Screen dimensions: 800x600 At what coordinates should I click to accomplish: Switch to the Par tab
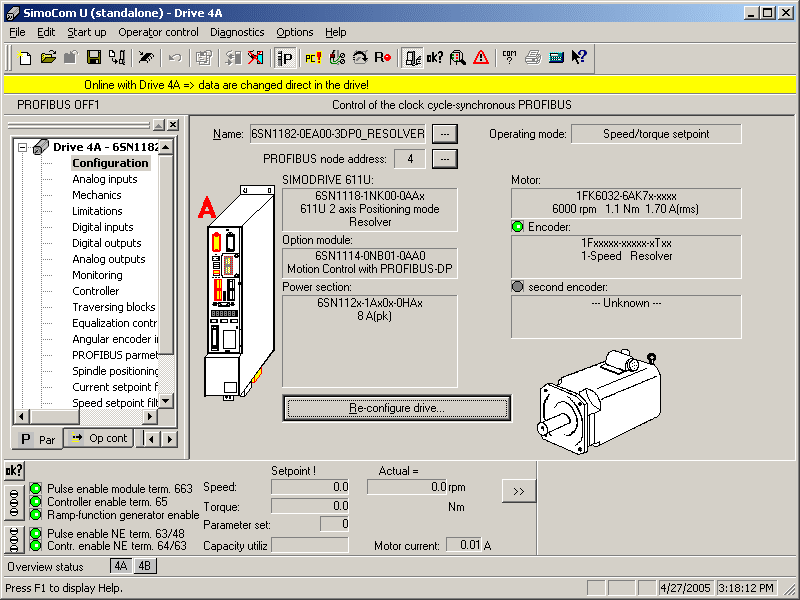(x=38, y=439)
